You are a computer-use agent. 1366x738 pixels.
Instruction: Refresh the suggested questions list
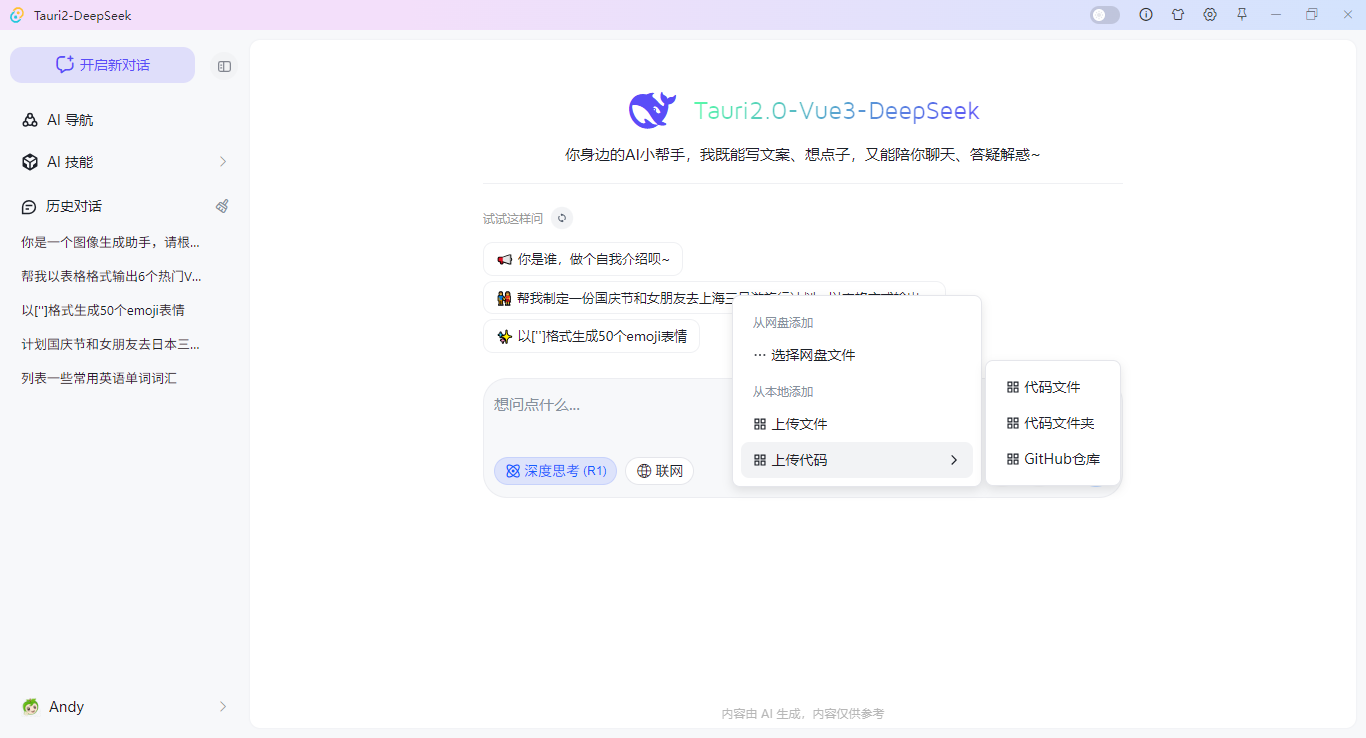pyautogui.click(x=562, y=218)
